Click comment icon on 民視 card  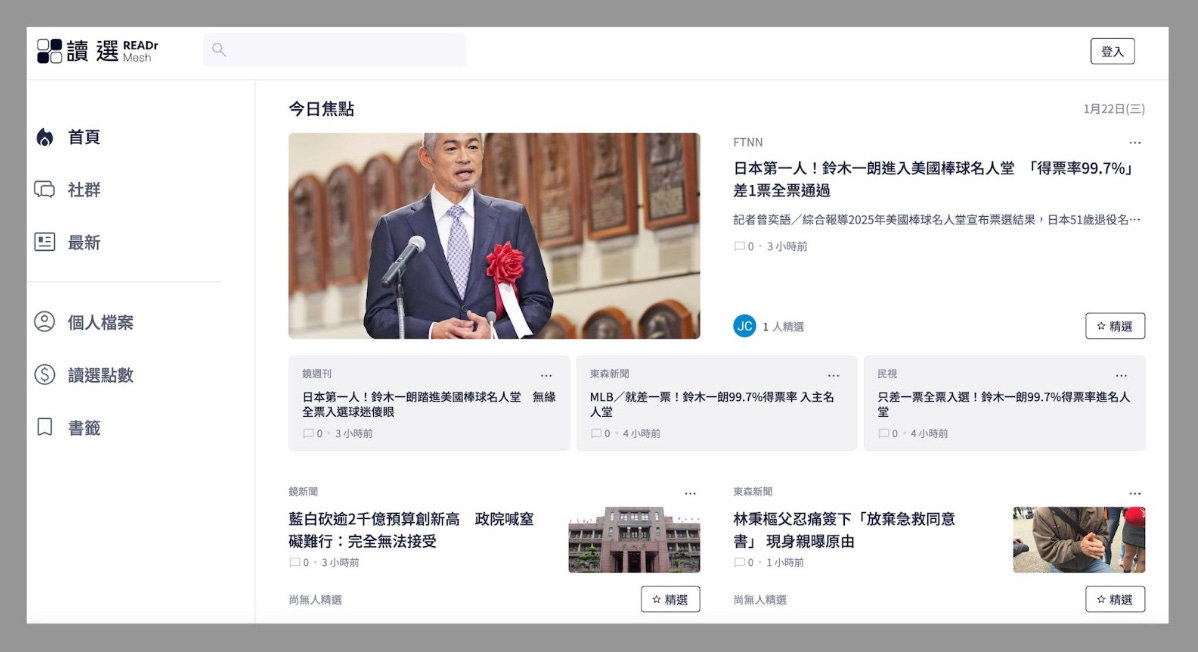pos(883,433)
